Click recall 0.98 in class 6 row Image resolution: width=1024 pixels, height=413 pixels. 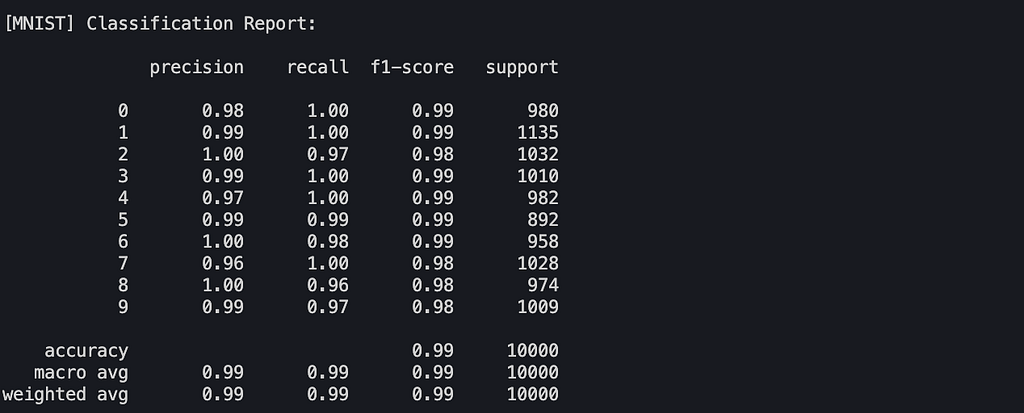click(x=328, y=242)
